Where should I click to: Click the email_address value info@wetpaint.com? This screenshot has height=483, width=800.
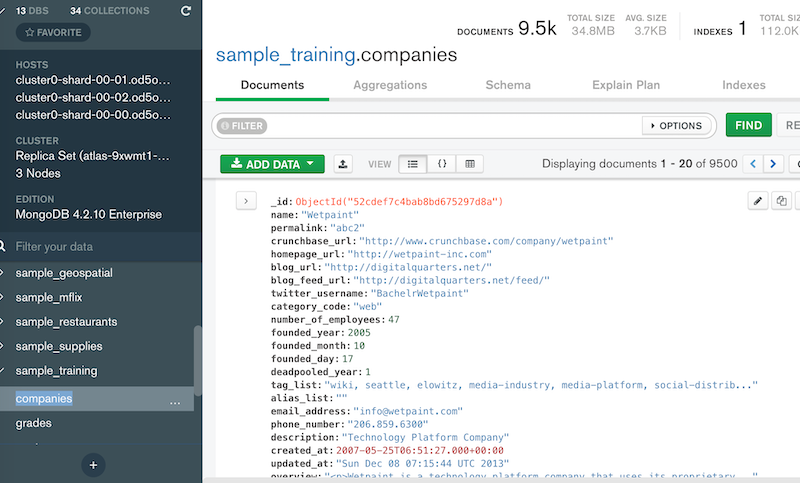(408, 411)
